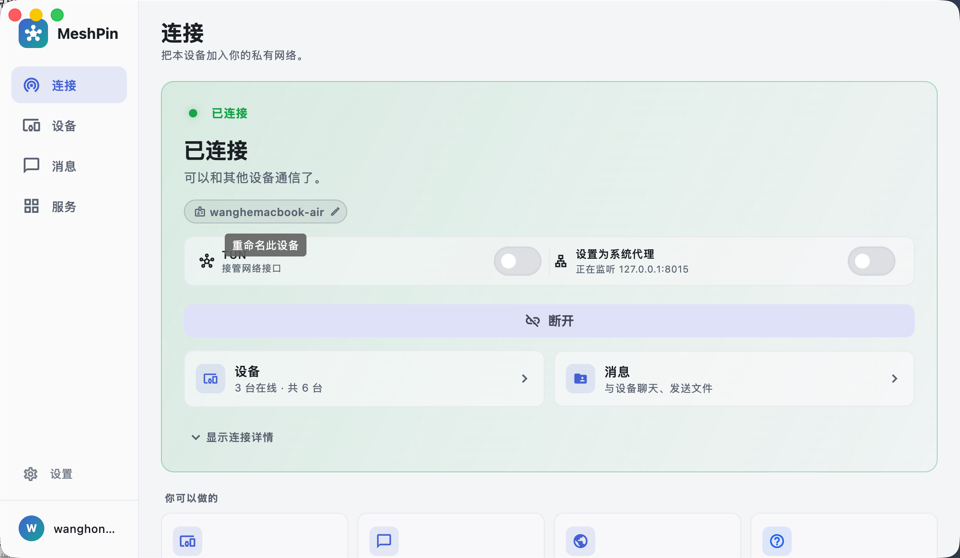The height and width of the screenshot is (558, 960).
Task: Click the 正在监听 127.0.0.1:8015 text
Action: click(632, 269)
